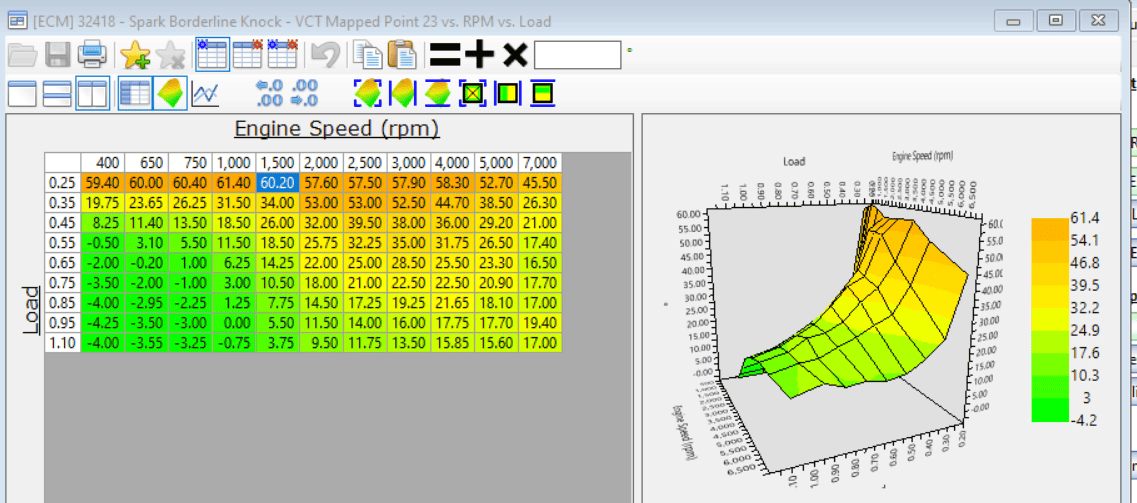Select the 7,000 rpm column header

[x=540, y=162]
